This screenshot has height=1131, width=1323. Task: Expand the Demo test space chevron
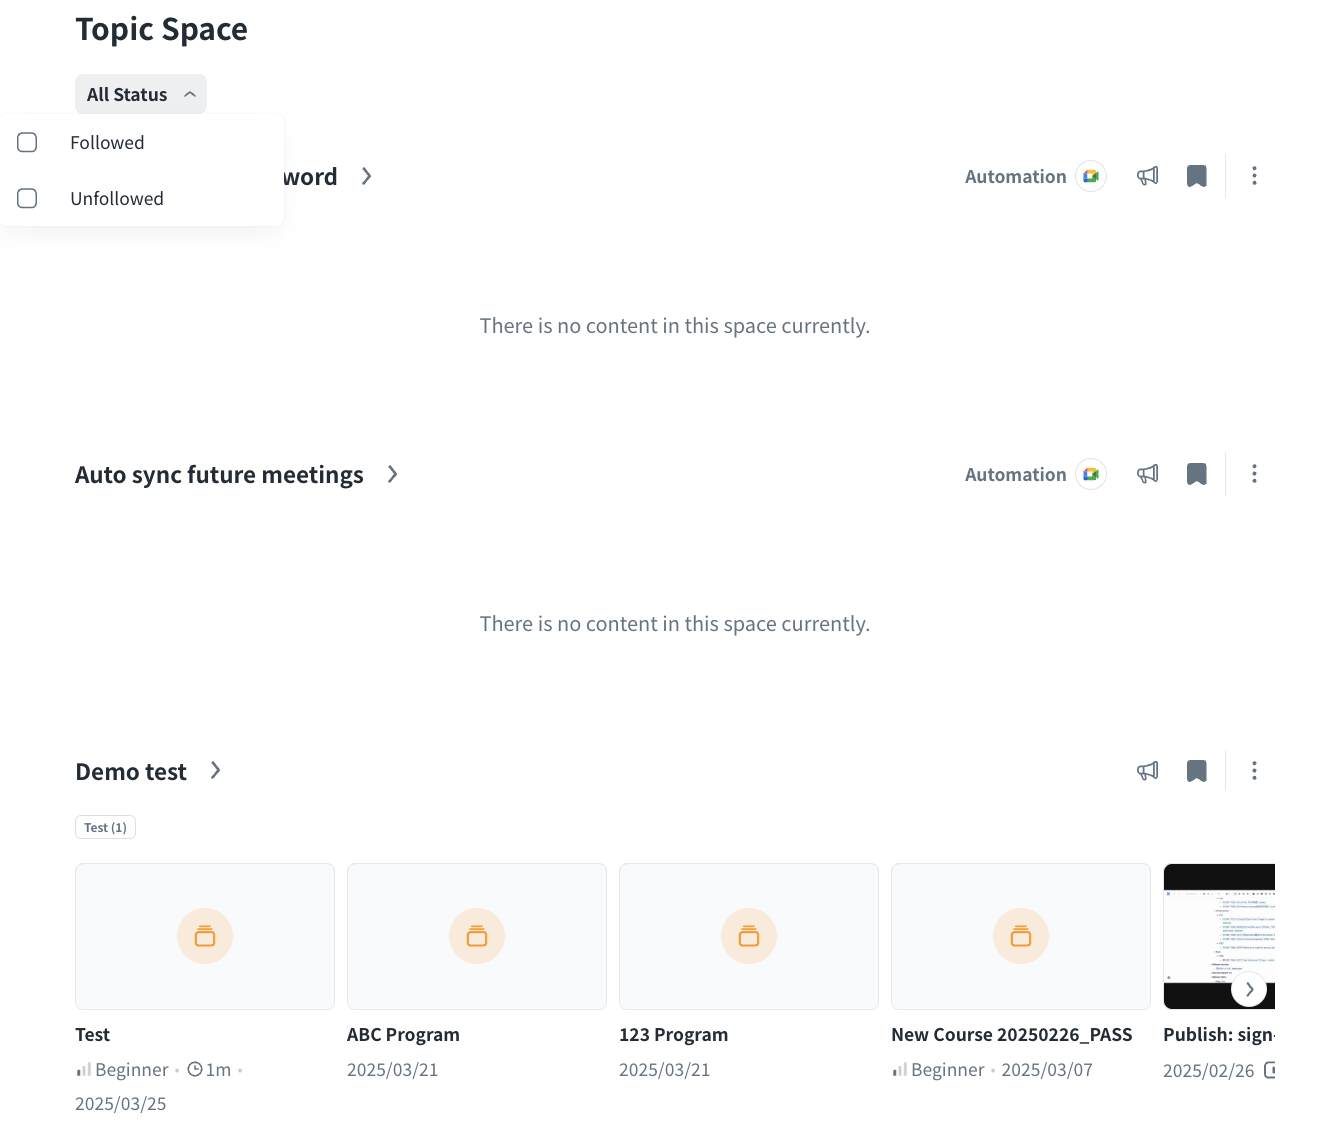click(x=215, y=771)
